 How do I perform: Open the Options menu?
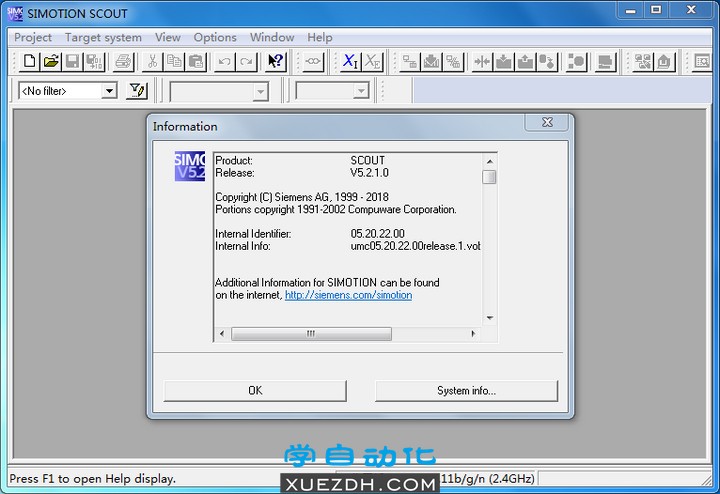click(x=215, y=37)
